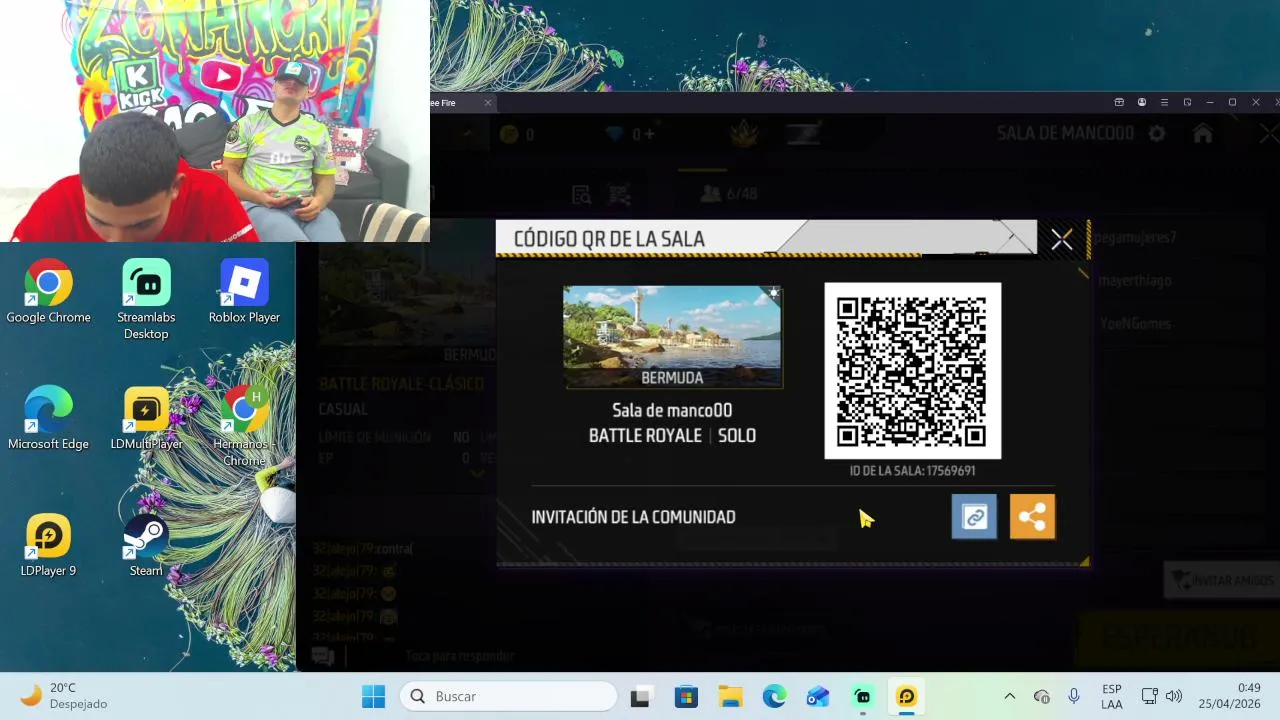
Task: Open network settings tray icon
Action: click(x=1150, y=696)
